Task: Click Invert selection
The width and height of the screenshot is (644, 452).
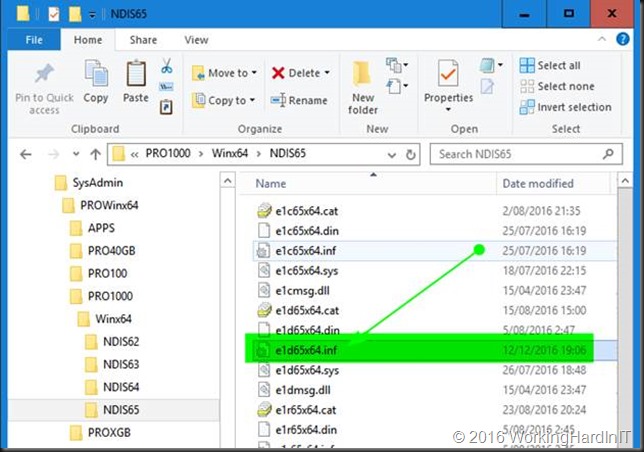Action: (x=566, y=107)
